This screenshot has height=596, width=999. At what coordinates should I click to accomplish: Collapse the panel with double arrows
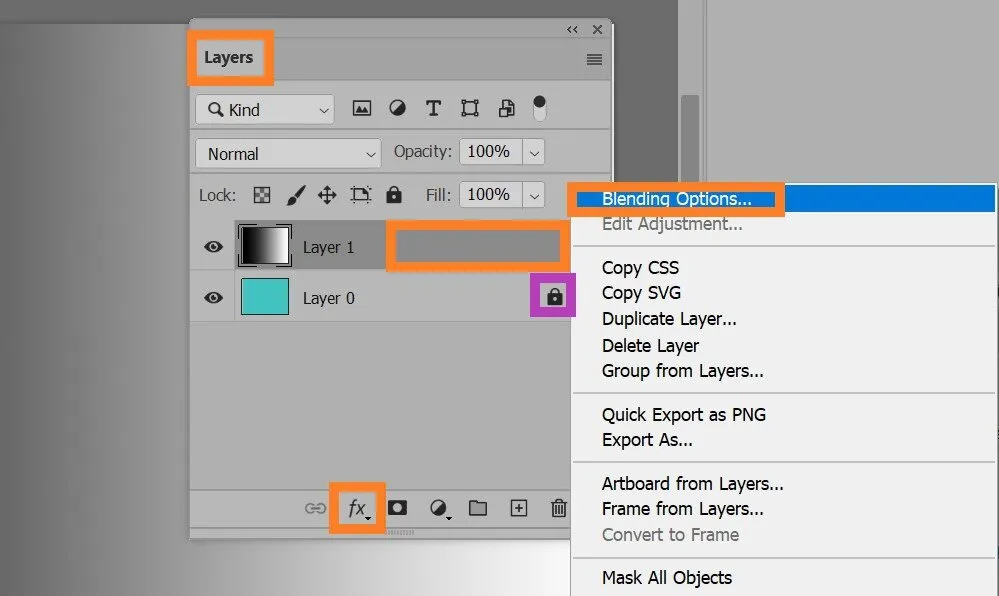(x=572, y=29)
